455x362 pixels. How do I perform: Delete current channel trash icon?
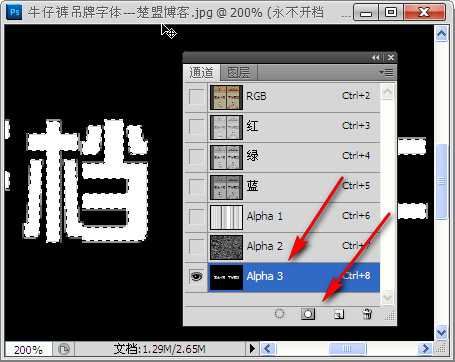[367, 314]
